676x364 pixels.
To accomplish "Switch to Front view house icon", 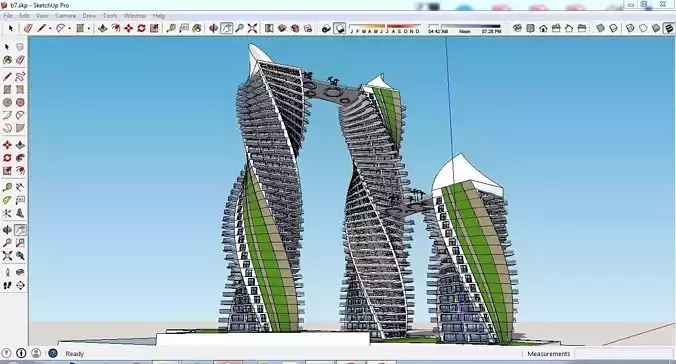I will (x=543, y=28).
